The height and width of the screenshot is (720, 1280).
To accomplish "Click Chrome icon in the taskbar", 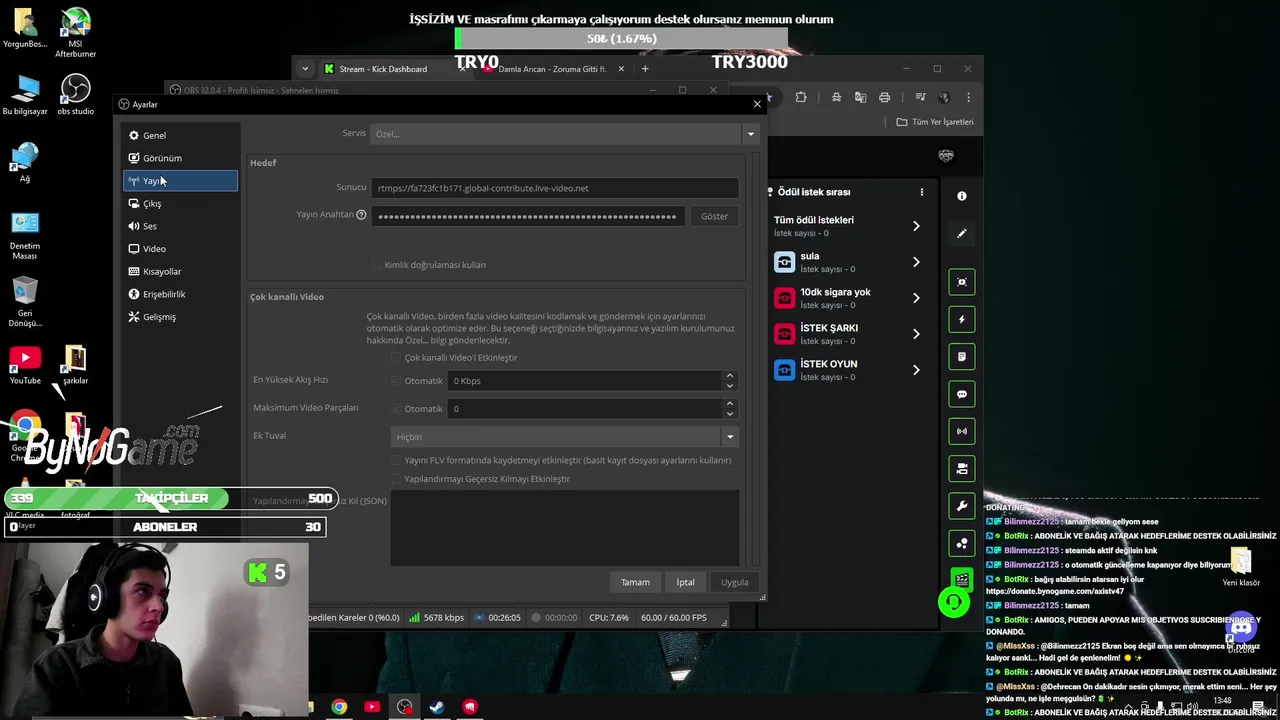I will 339,707.
